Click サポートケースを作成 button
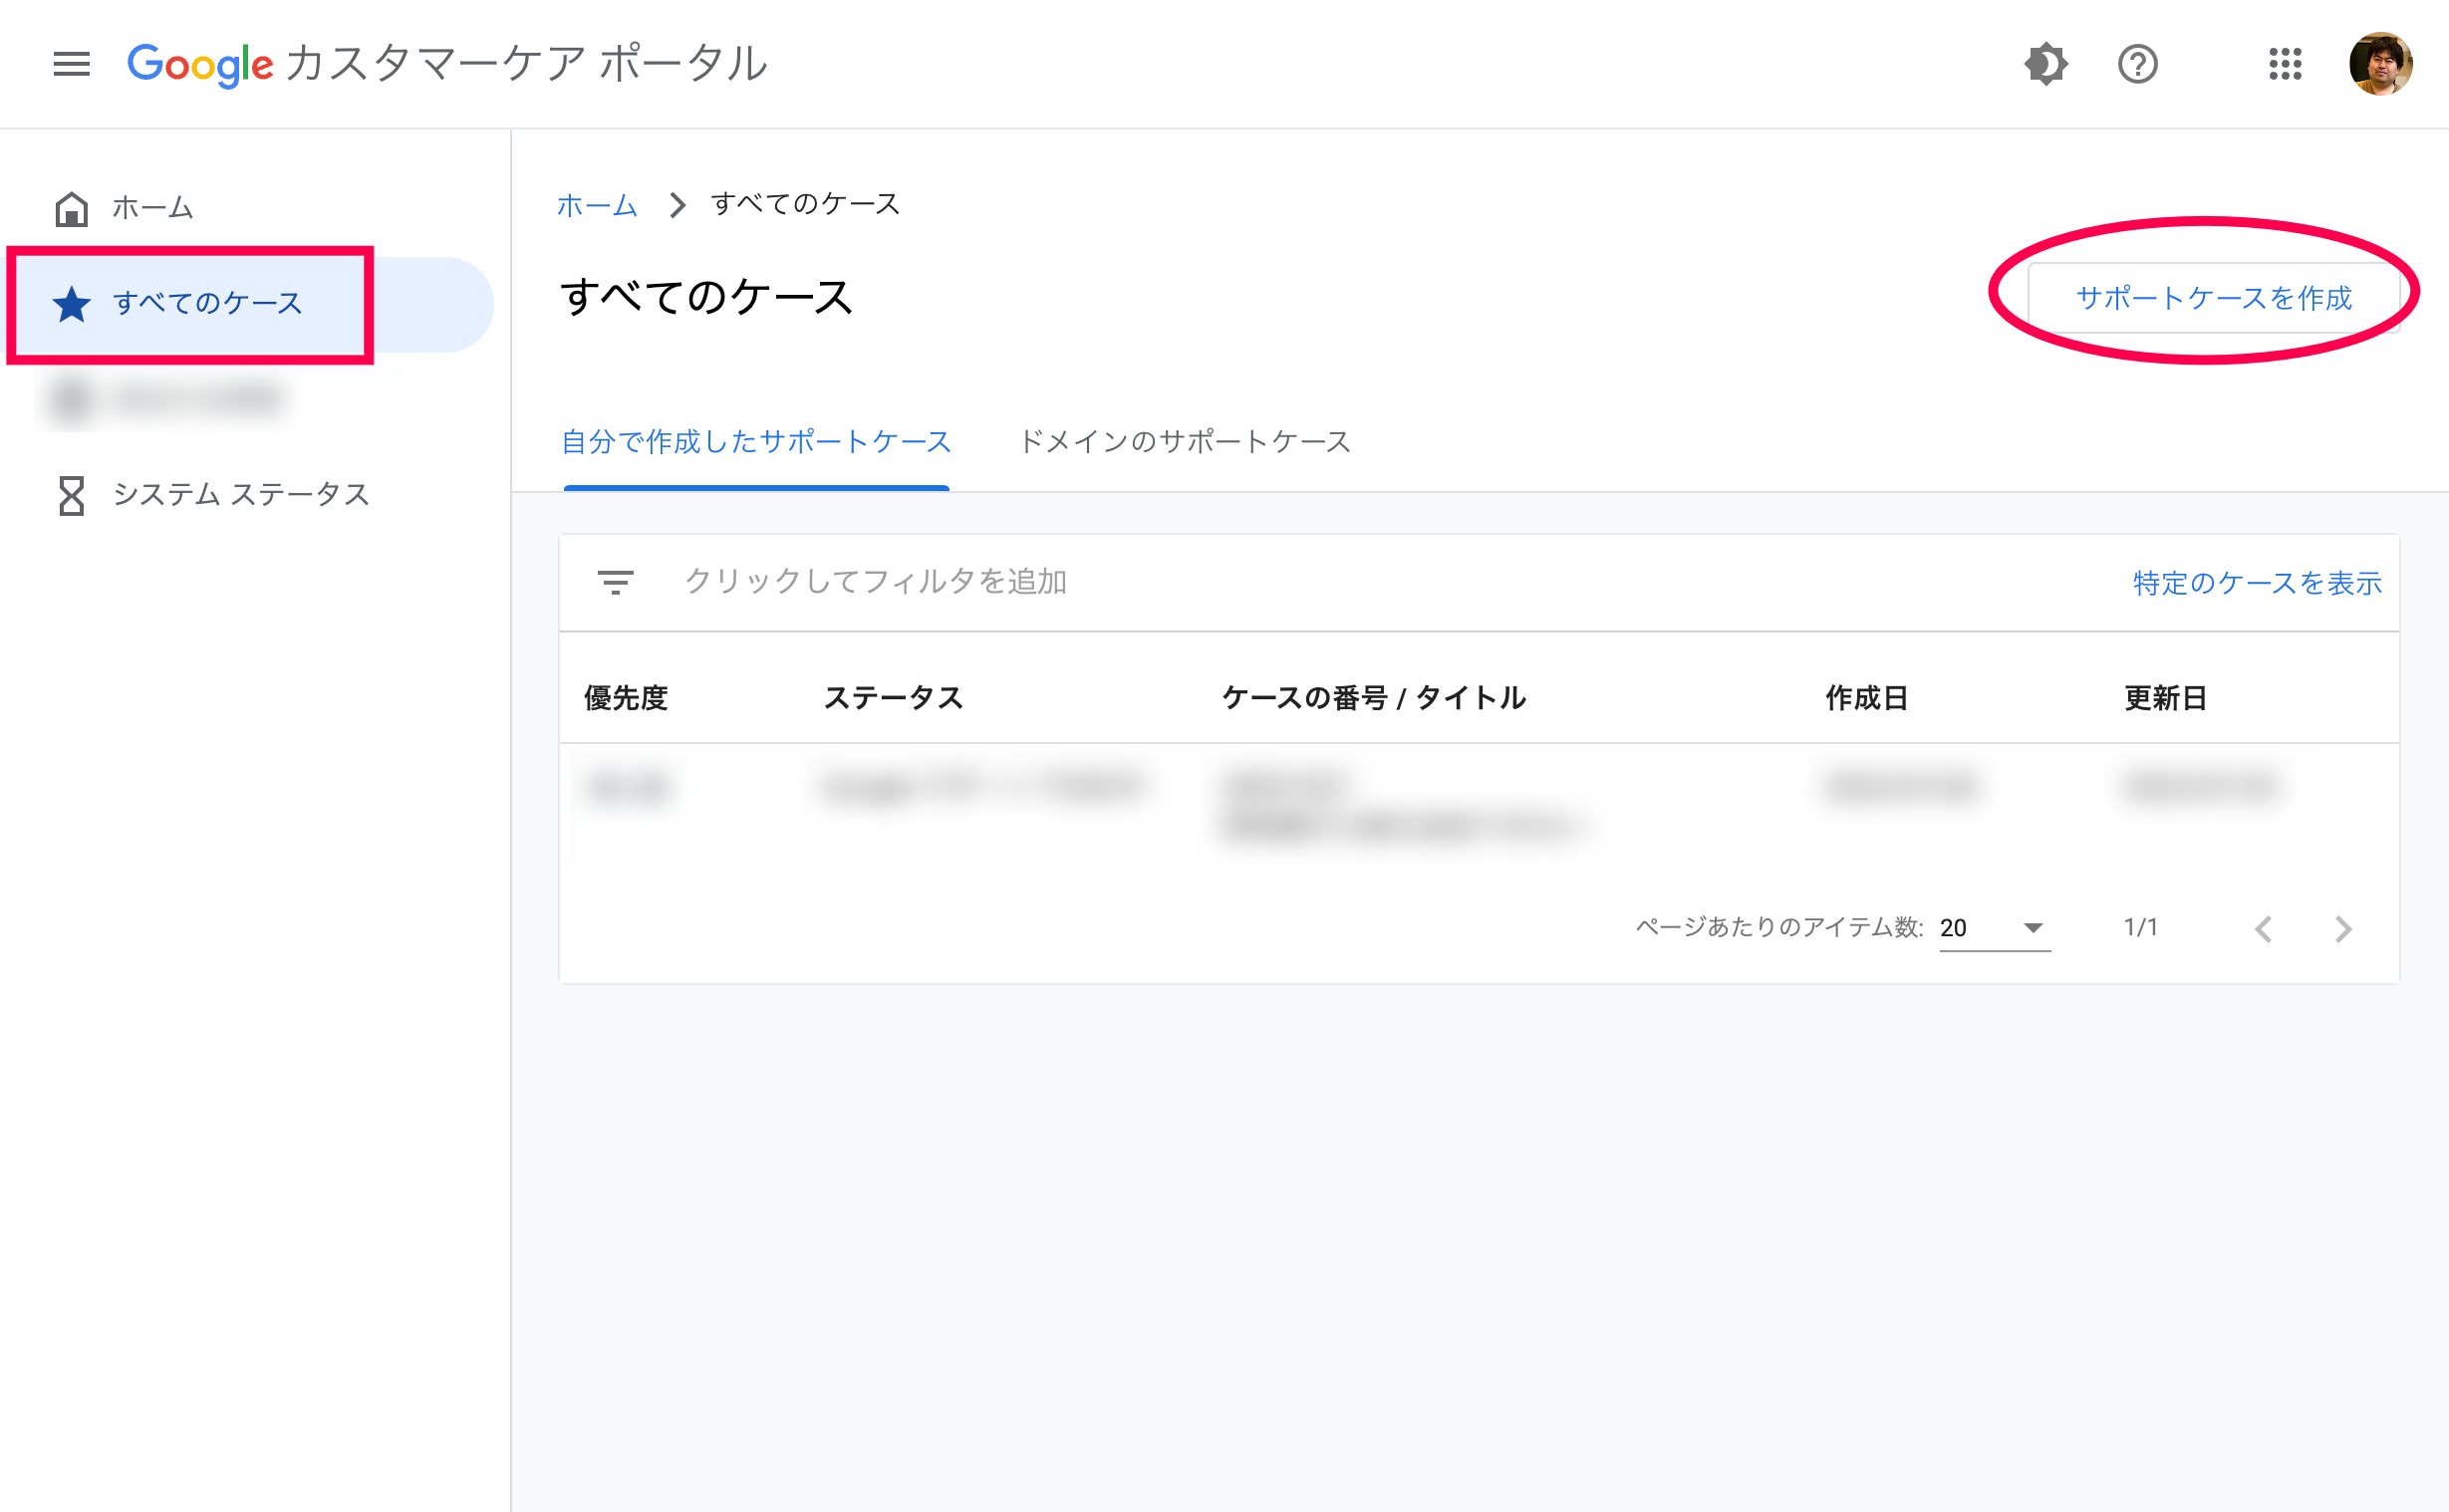The image size is (2449, 1512). (x=2213, y=297)
